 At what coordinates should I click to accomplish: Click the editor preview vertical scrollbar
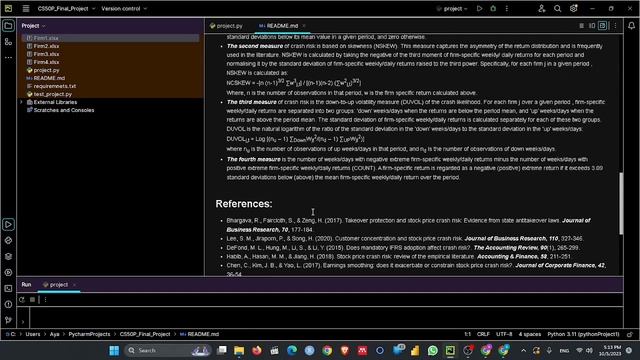tap(621, 203)
